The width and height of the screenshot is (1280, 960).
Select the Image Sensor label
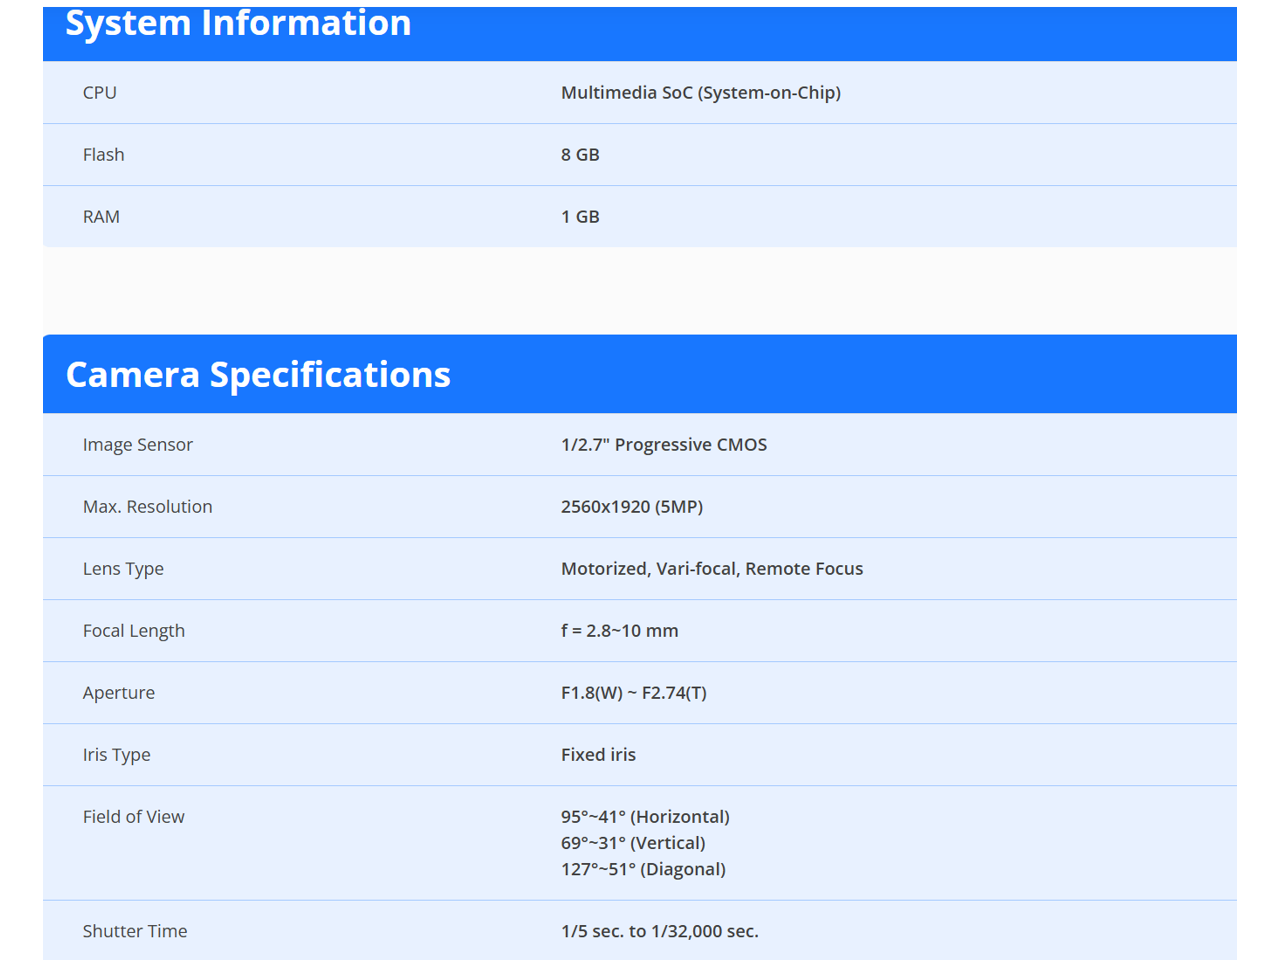[x=138, y=445]
